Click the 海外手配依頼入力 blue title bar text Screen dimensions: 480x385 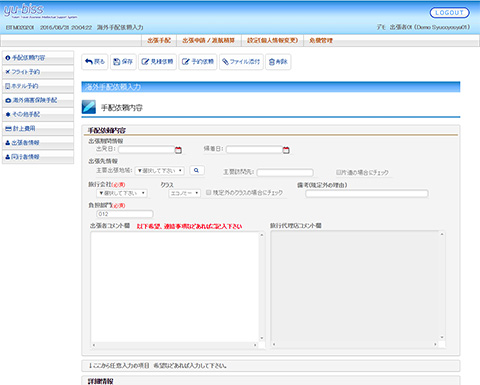tap(113, 87)
